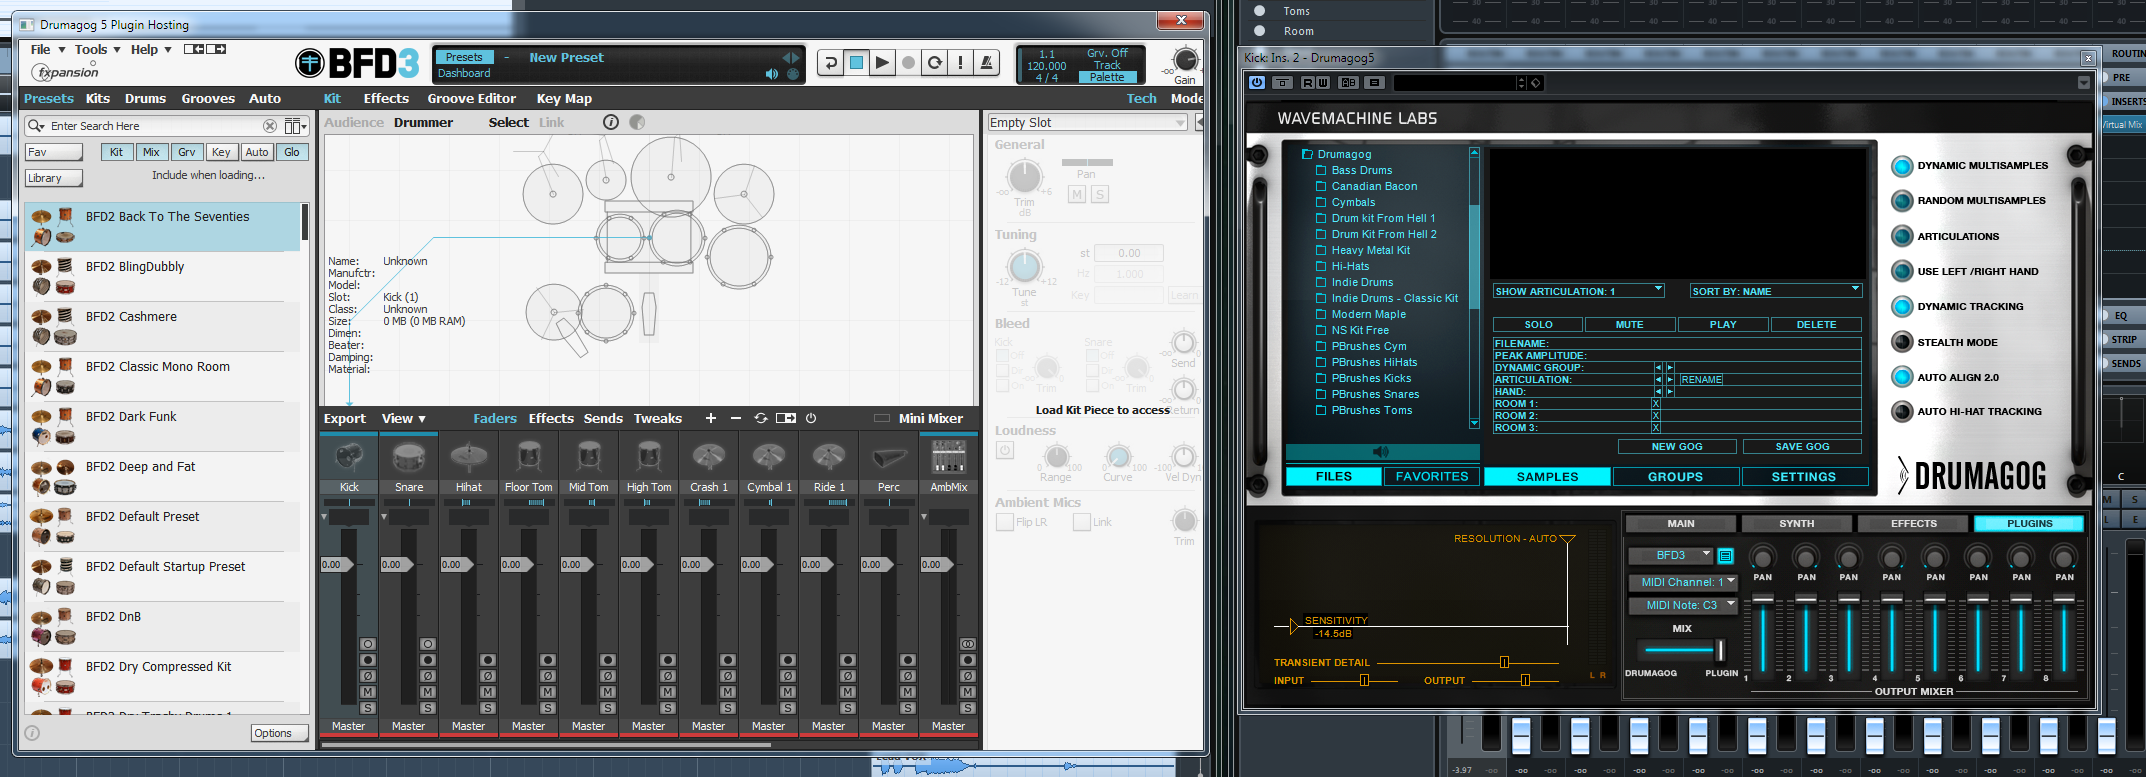Screen dimensions: 2146x777
Task: Click the Hihat channel icon
Action: click(469, 458)
